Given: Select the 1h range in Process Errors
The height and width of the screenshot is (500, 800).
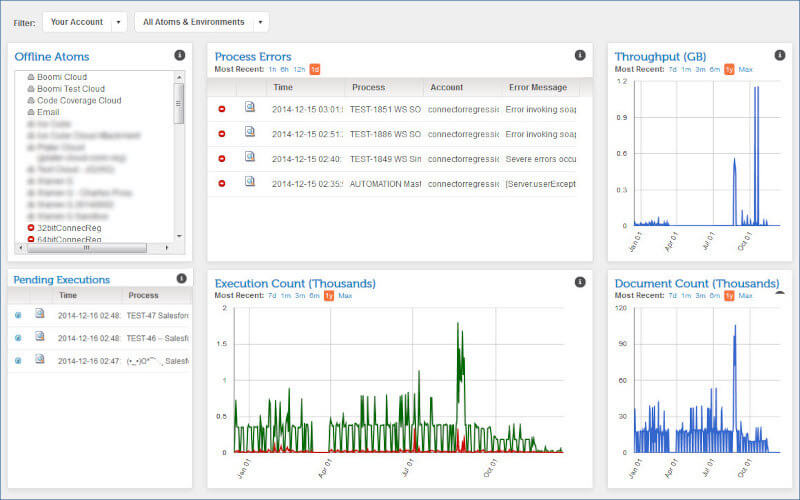Looking at the screenshot, I should (x=271, y=69).
